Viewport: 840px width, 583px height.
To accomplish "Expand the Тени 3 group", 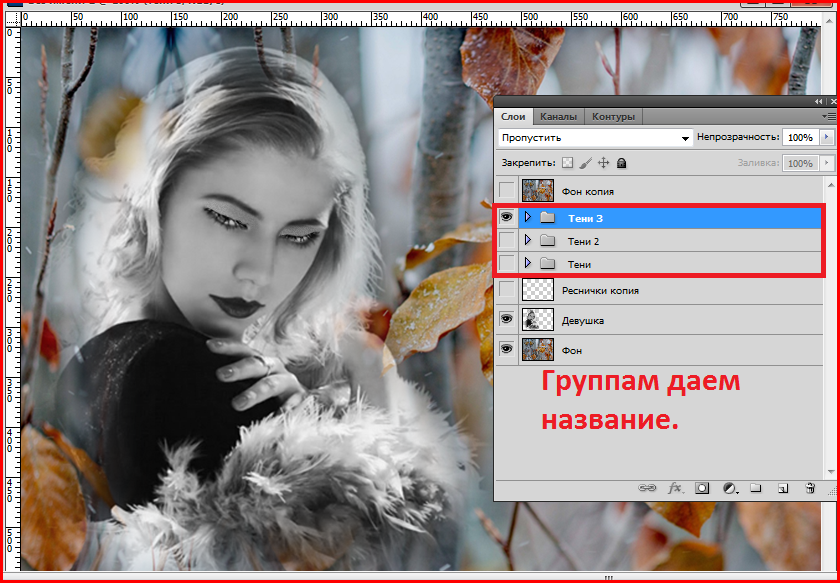I will click(528, 217).
